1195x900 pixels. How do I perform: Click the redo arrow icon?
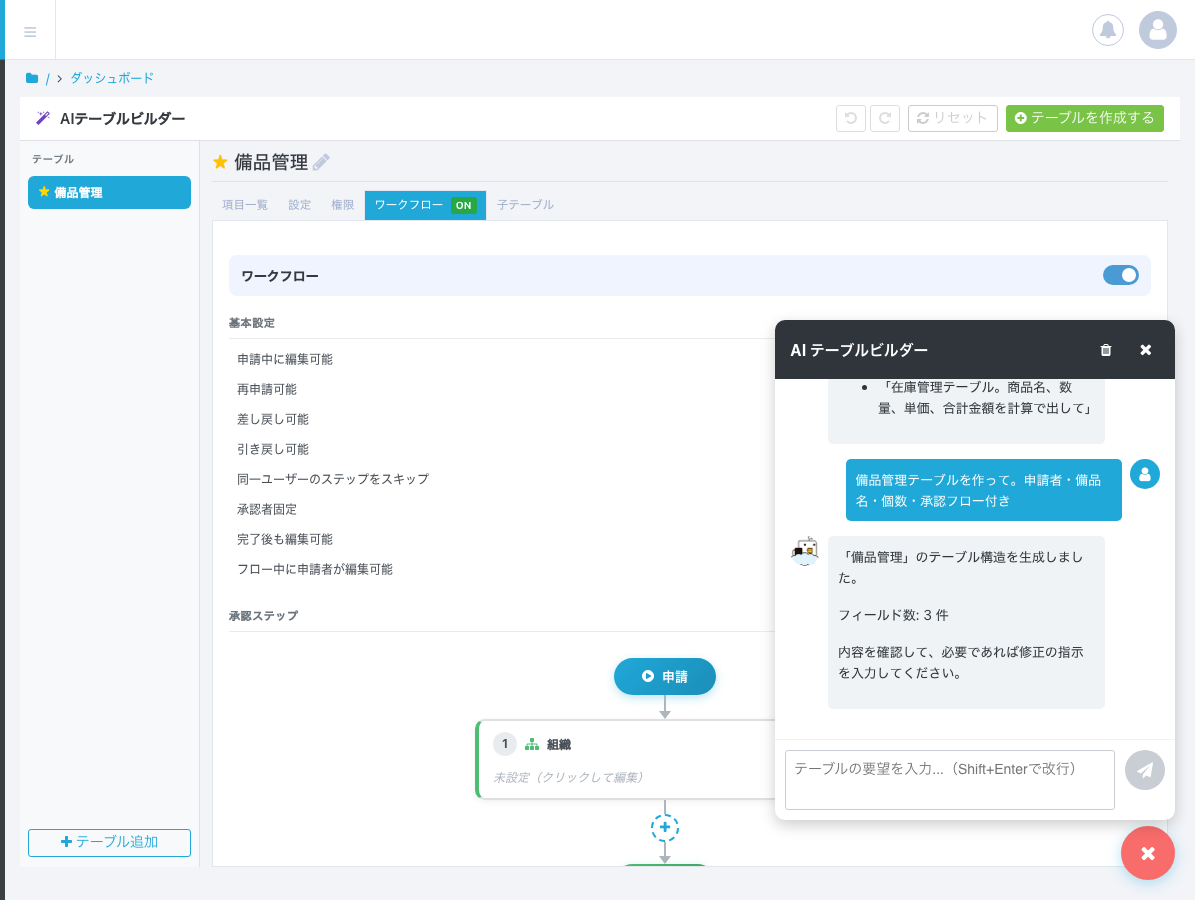[885, 118]
